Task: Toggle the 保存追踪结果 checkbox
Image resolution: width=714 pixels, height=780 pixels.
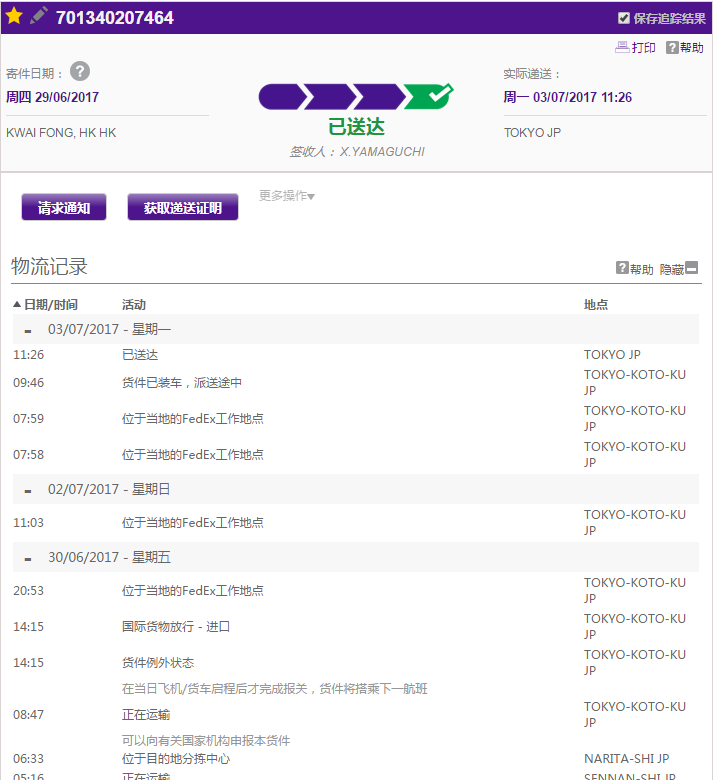Action: pyautogui.click(x=623, y=18)
